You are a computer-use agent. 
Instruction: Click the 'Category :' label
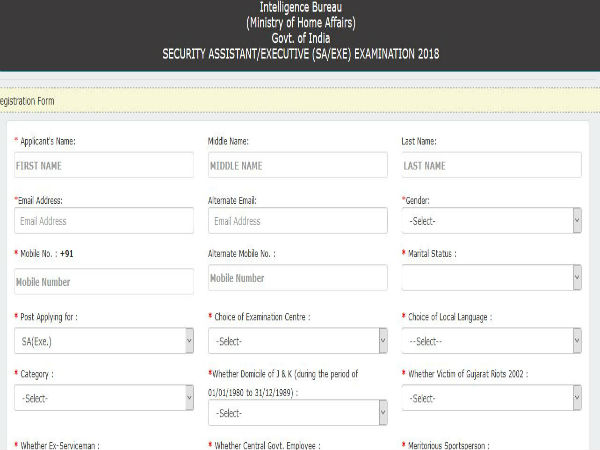37,374
